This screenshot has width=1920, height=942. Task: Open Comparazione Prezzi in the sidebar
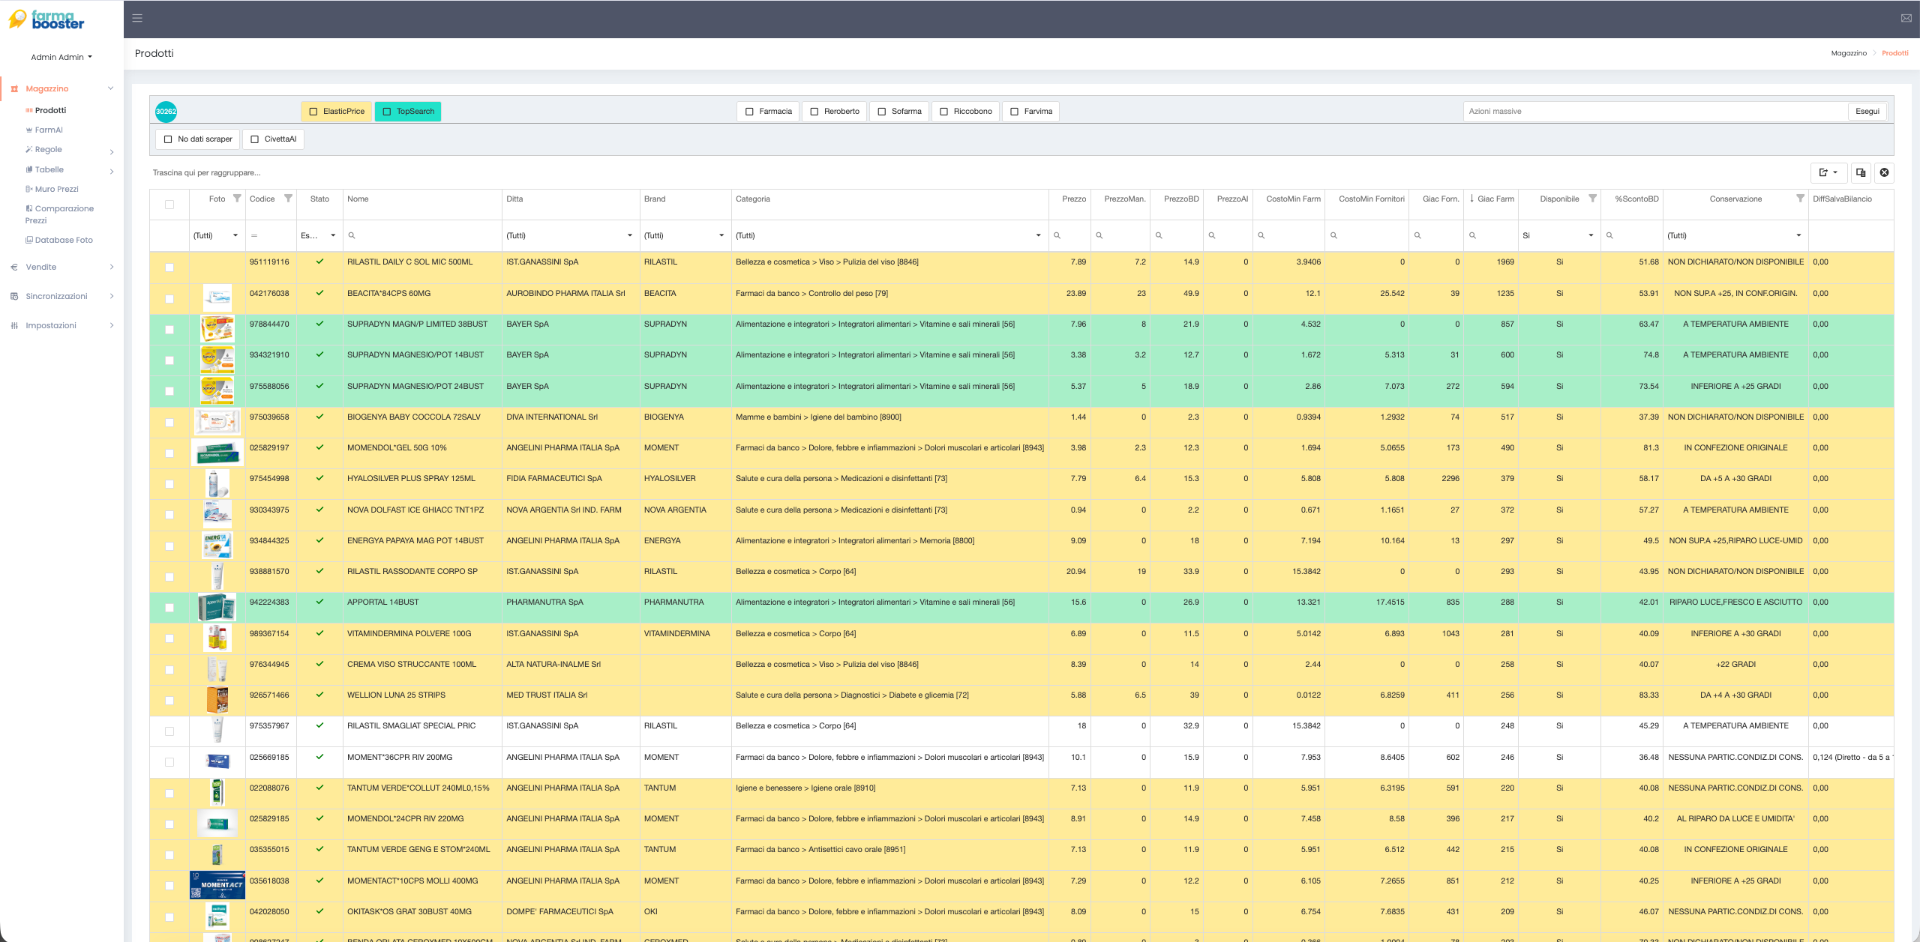60,214
